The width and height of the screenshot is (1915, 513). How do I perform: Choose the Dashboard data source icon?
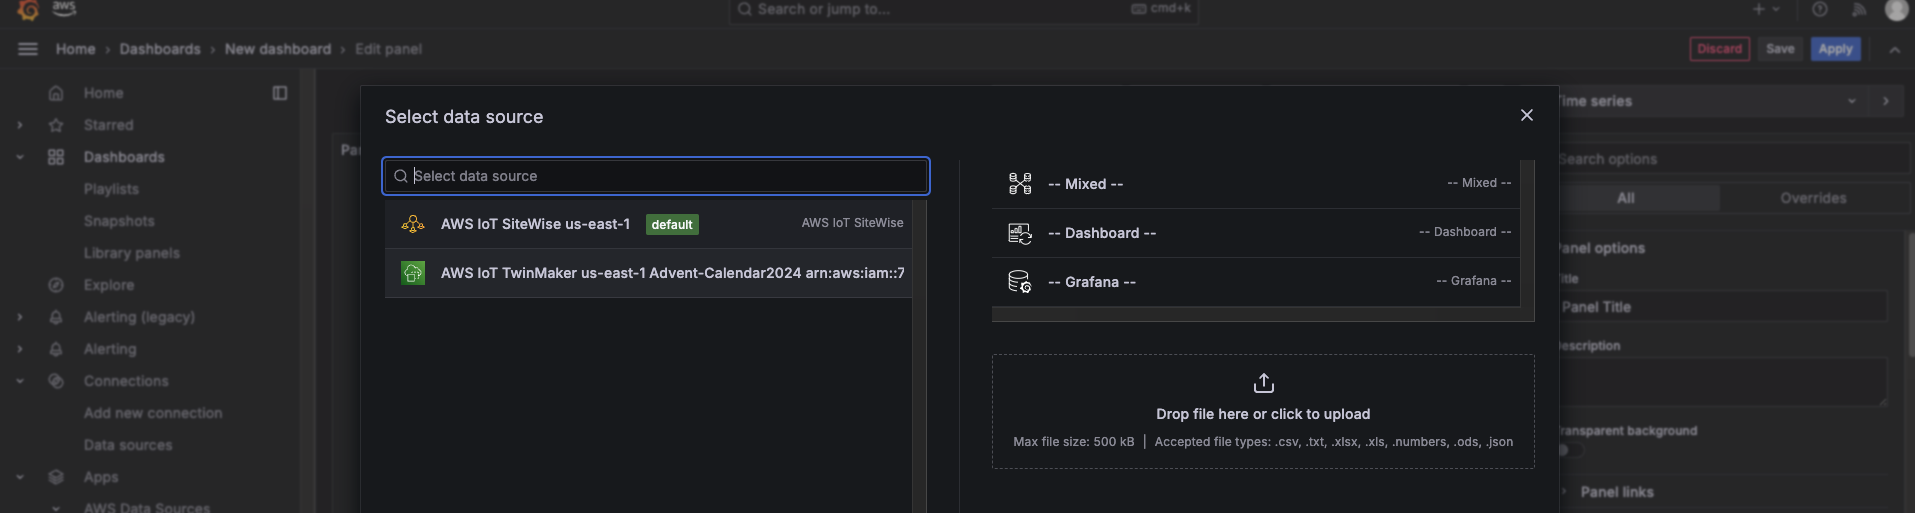(1019, 233)
